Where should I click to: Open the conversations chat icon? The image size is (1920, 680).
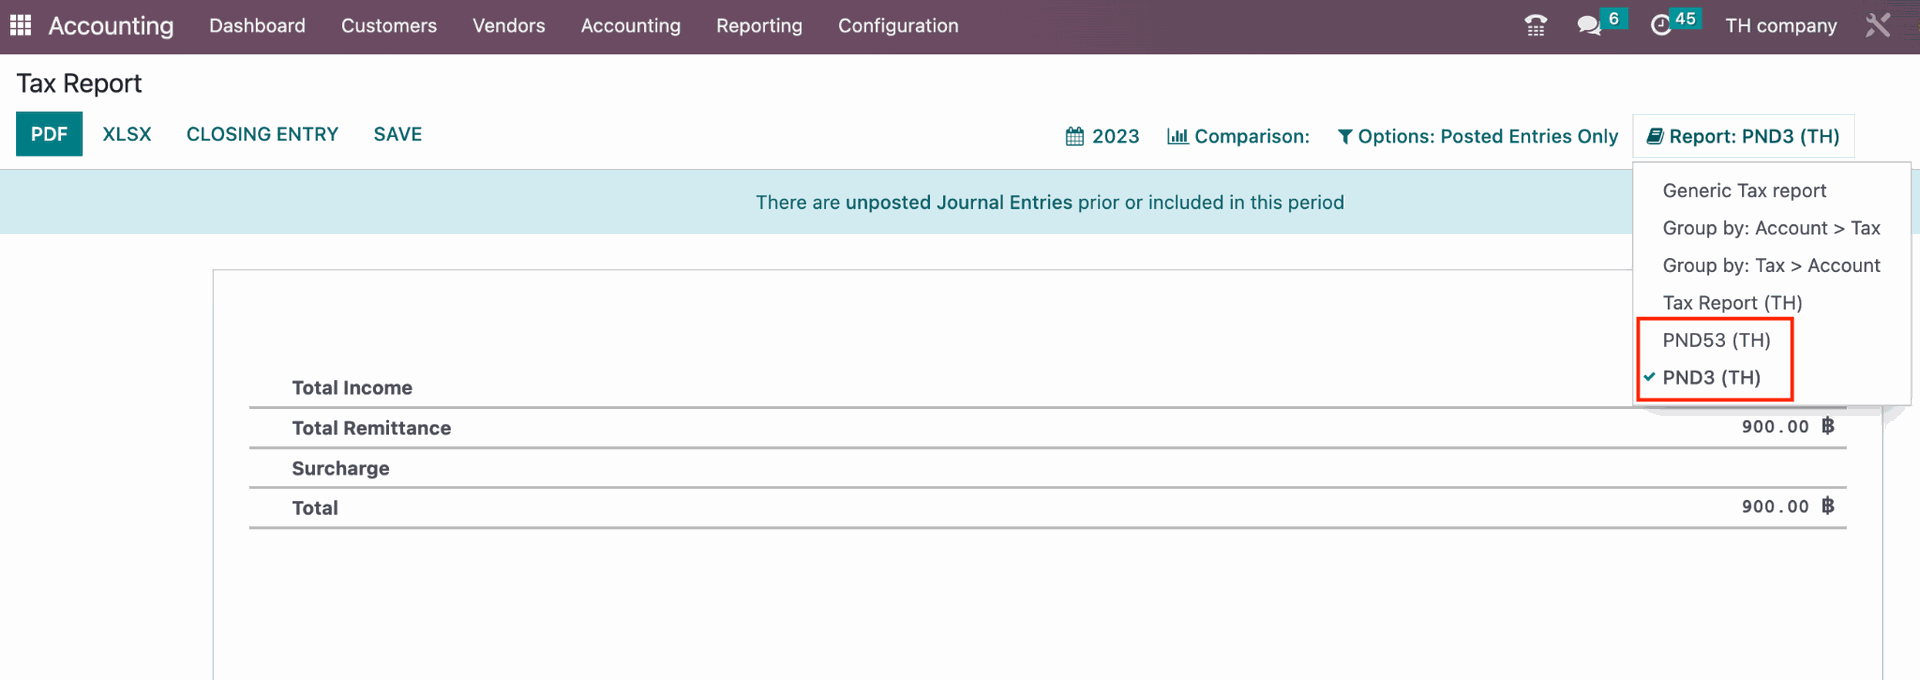pos(1589,26)
